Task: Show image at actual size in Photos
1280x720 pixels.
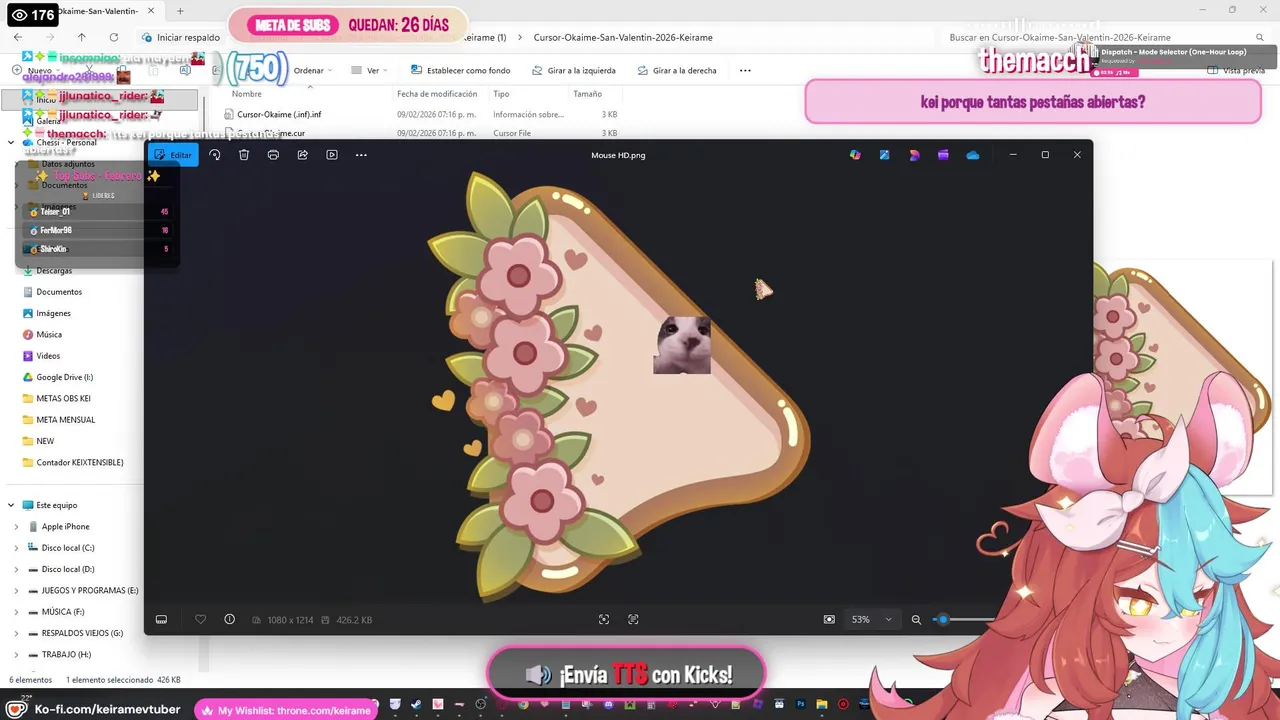Action: 633,620
